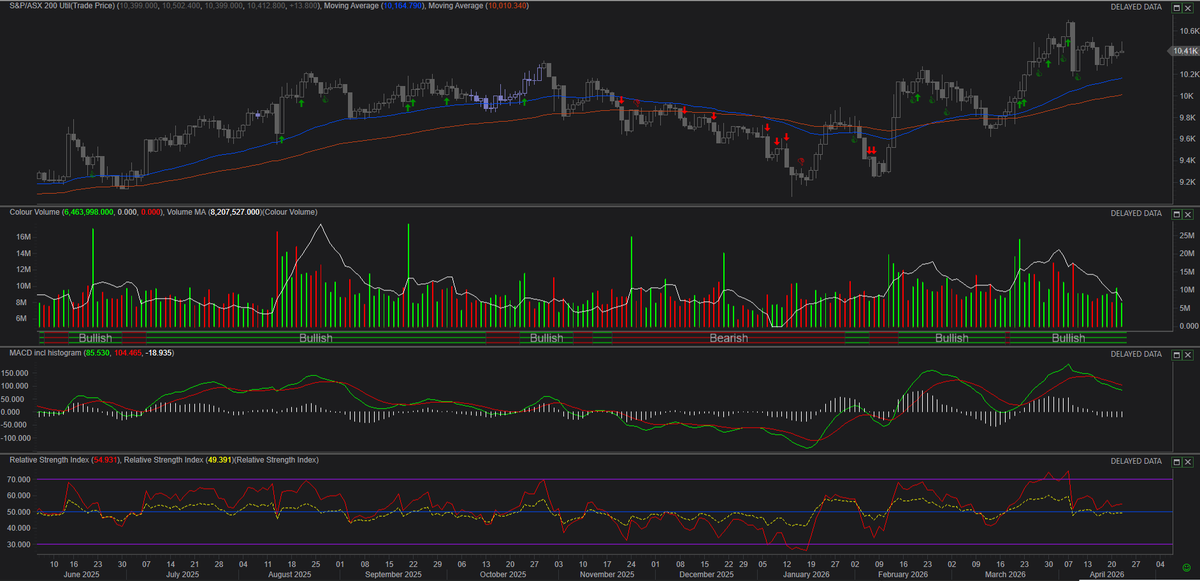Click the red Relative Strength Index 54.931 label
The height and width of the screenshot is (581, 1200).
click(65, 460)
